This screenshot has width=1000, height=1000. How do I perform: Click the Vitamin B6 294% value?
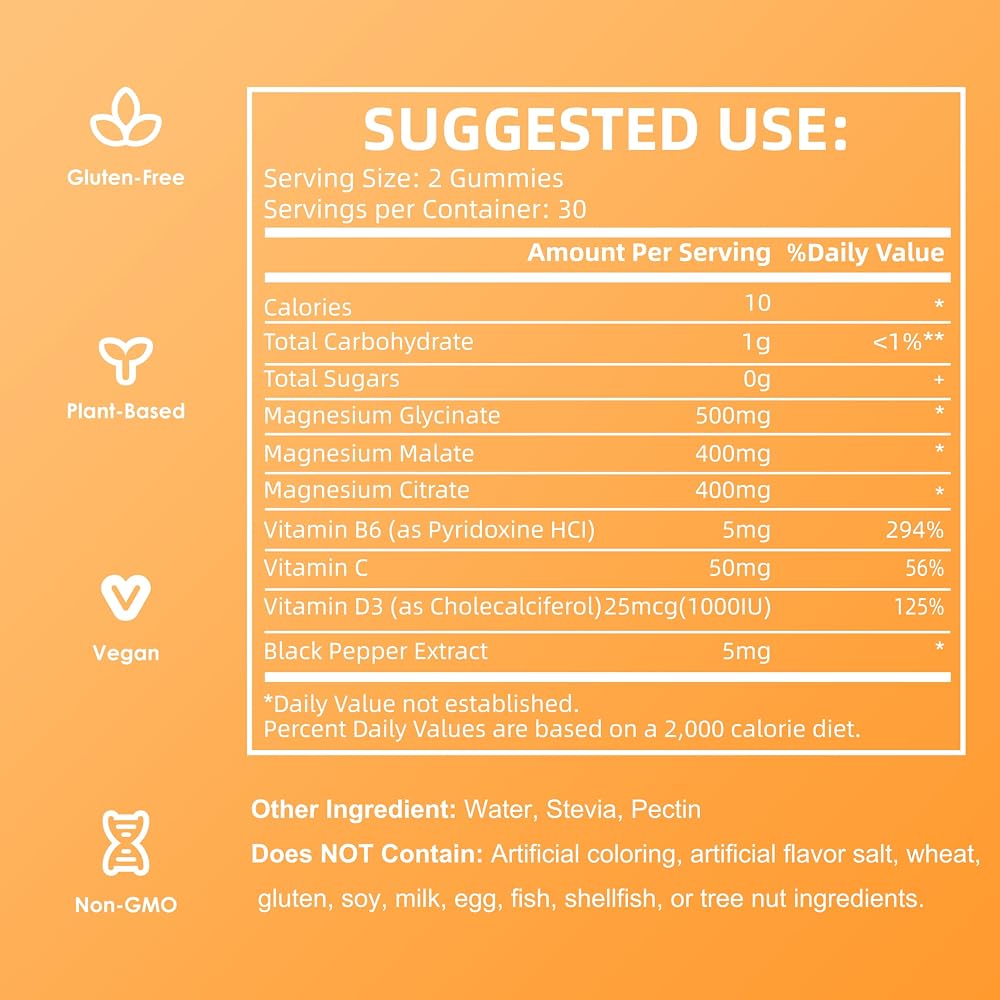[915, 530]
